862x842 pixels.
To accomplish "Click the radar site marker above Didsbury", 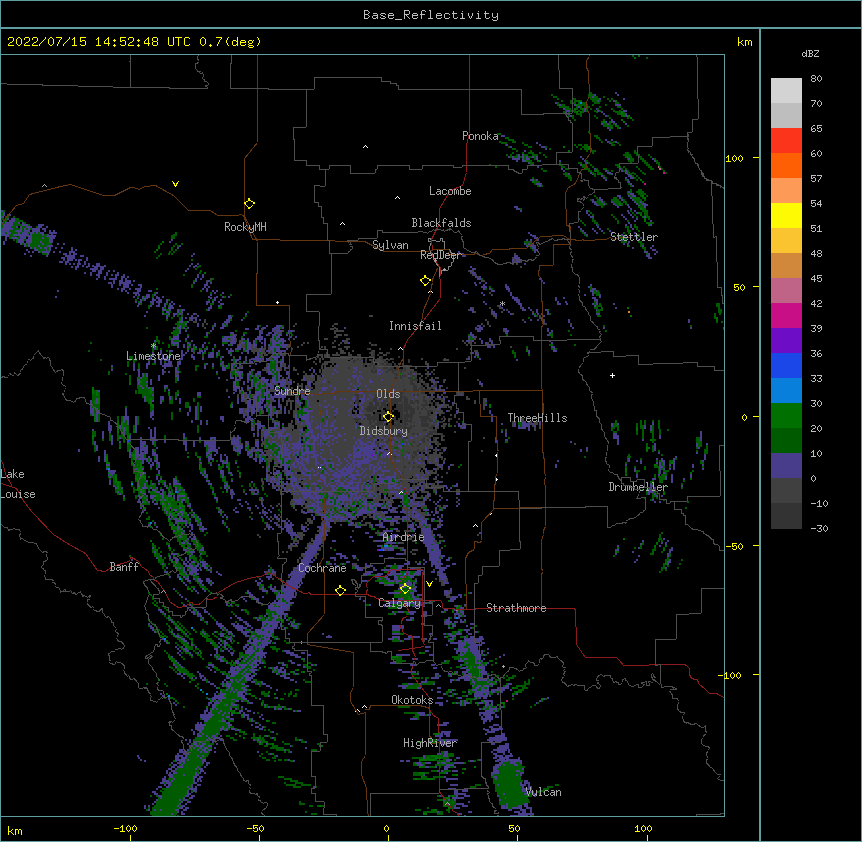I will tap(389, 417).
